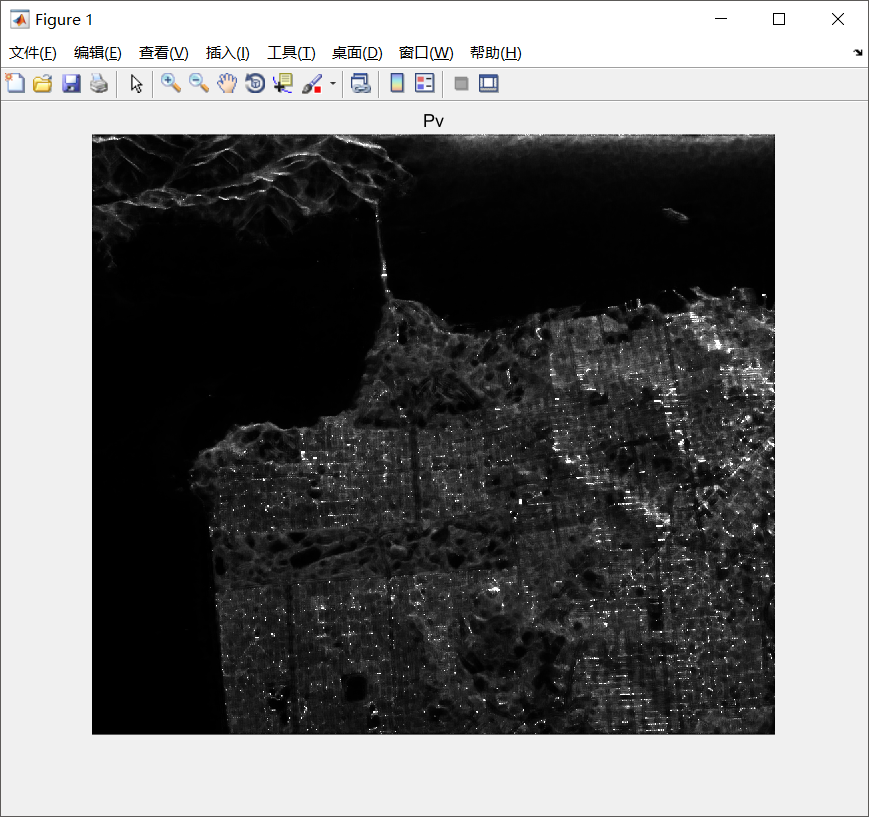Print the figure using printer icon
869x817 pixels.
pyautogui.click(x=99, y=84)
